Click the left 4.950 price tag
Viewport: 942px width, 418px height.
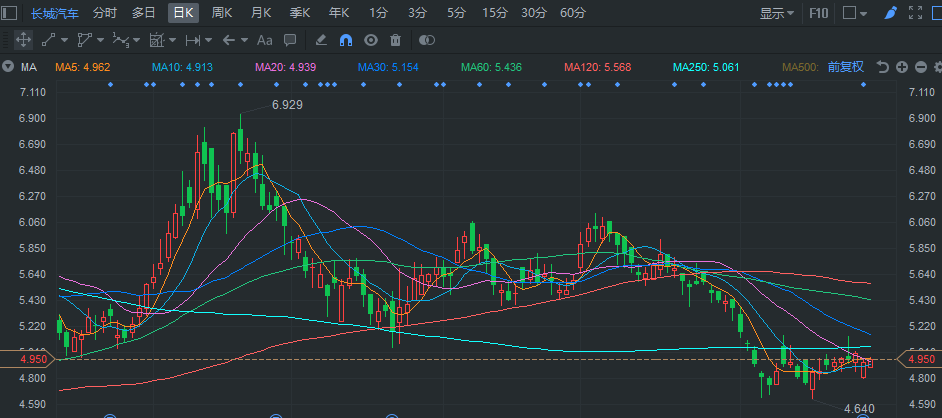[29, 359]
